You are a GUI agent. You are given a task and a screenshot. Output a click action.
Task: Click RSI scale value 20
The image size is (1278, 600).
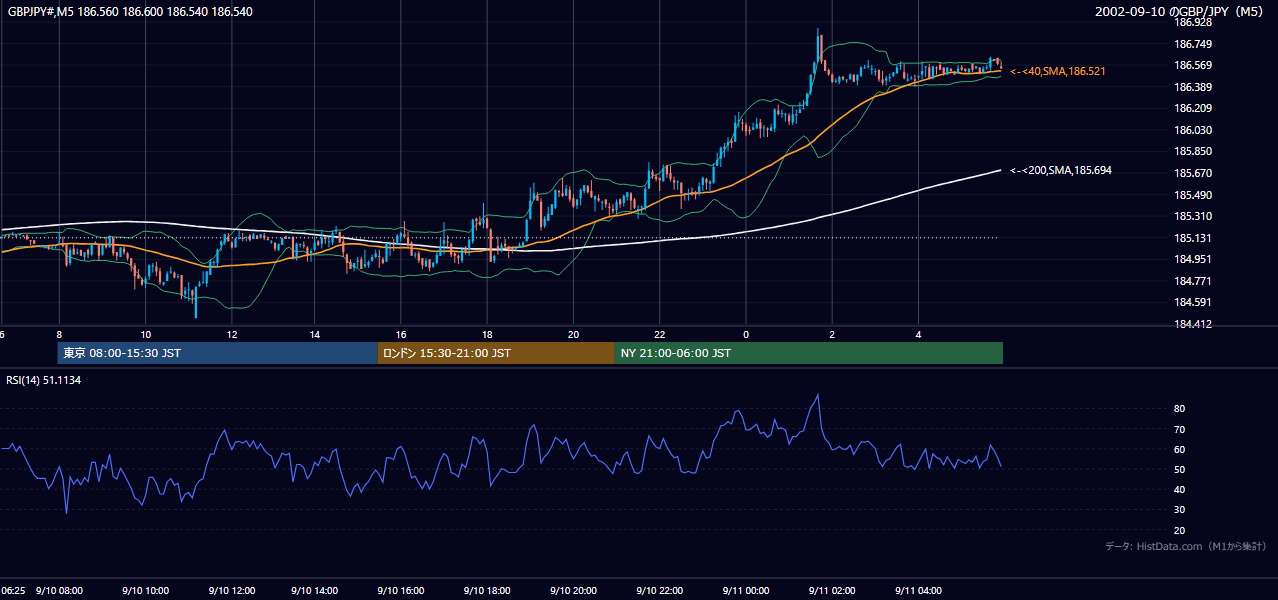[1180, 530]
